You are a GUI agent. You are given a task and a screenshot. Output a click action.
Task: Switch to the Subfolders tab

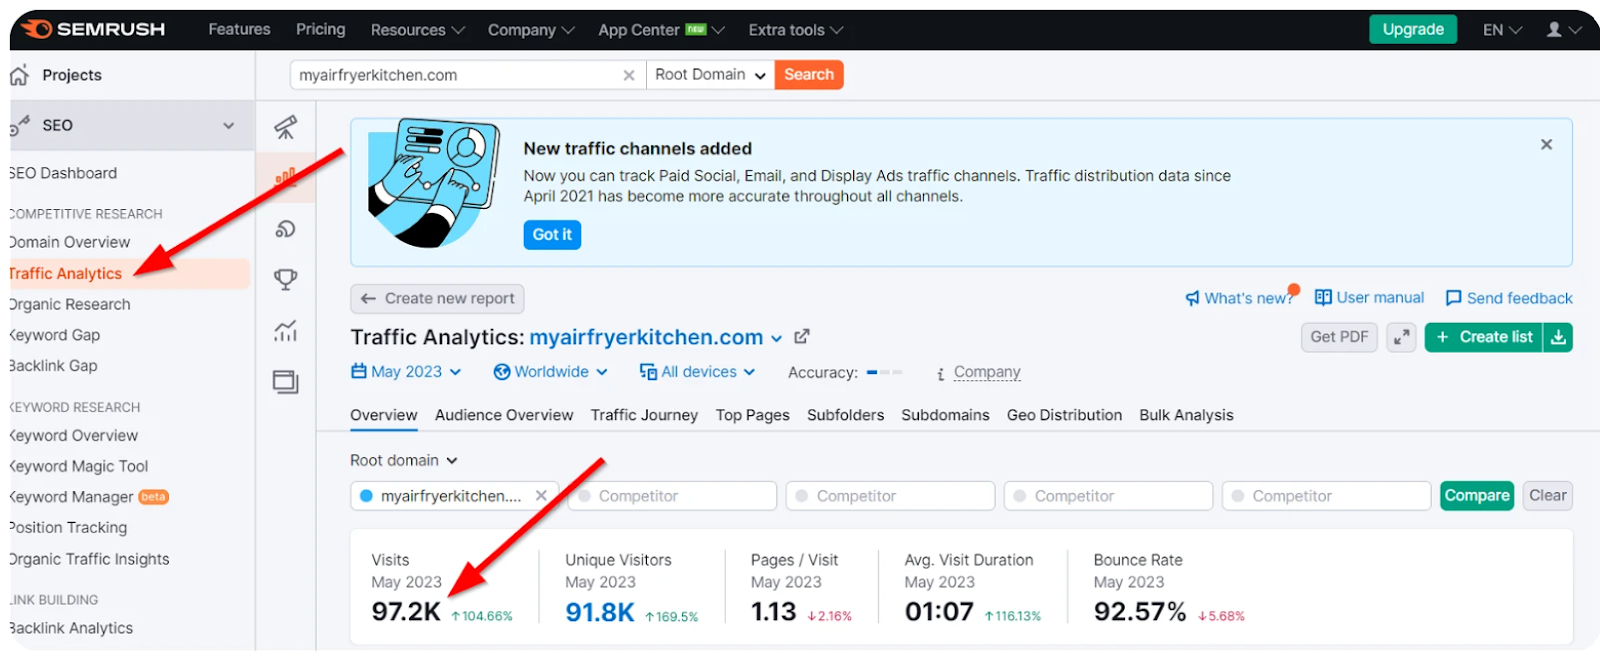pos(845,415)
